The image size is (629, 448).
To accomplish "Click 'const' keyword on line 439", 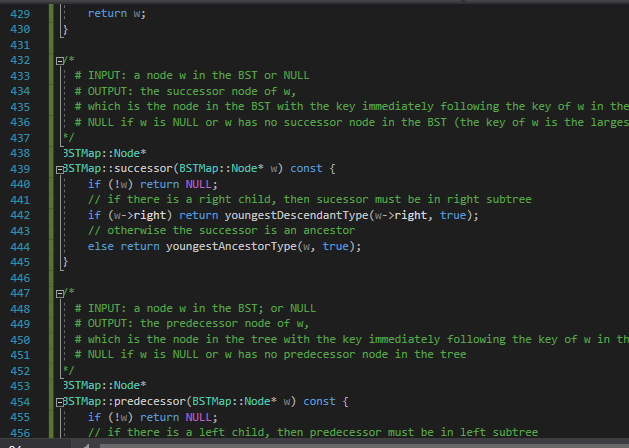I will [x=306, y=168].
